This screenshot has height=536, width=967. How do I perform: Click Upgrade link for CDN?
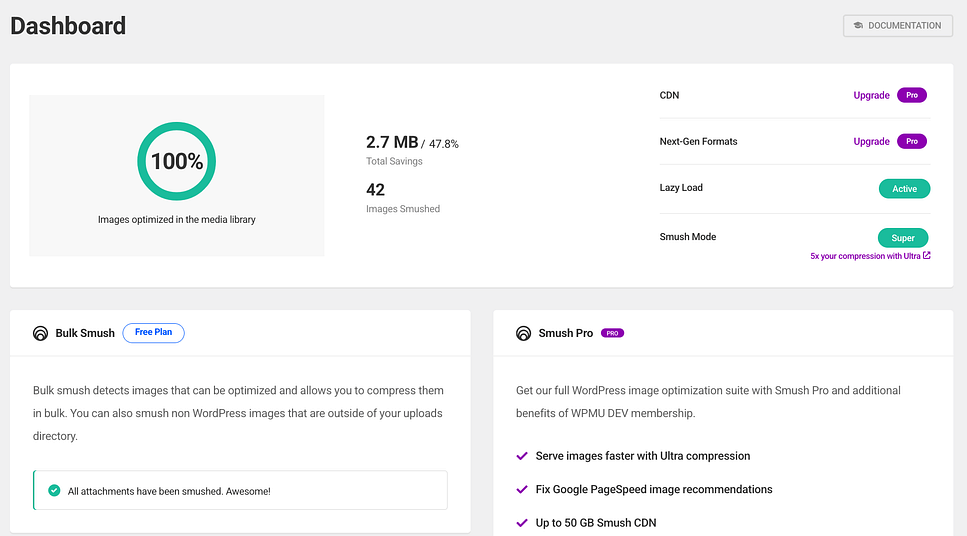(x=871, y=96)
